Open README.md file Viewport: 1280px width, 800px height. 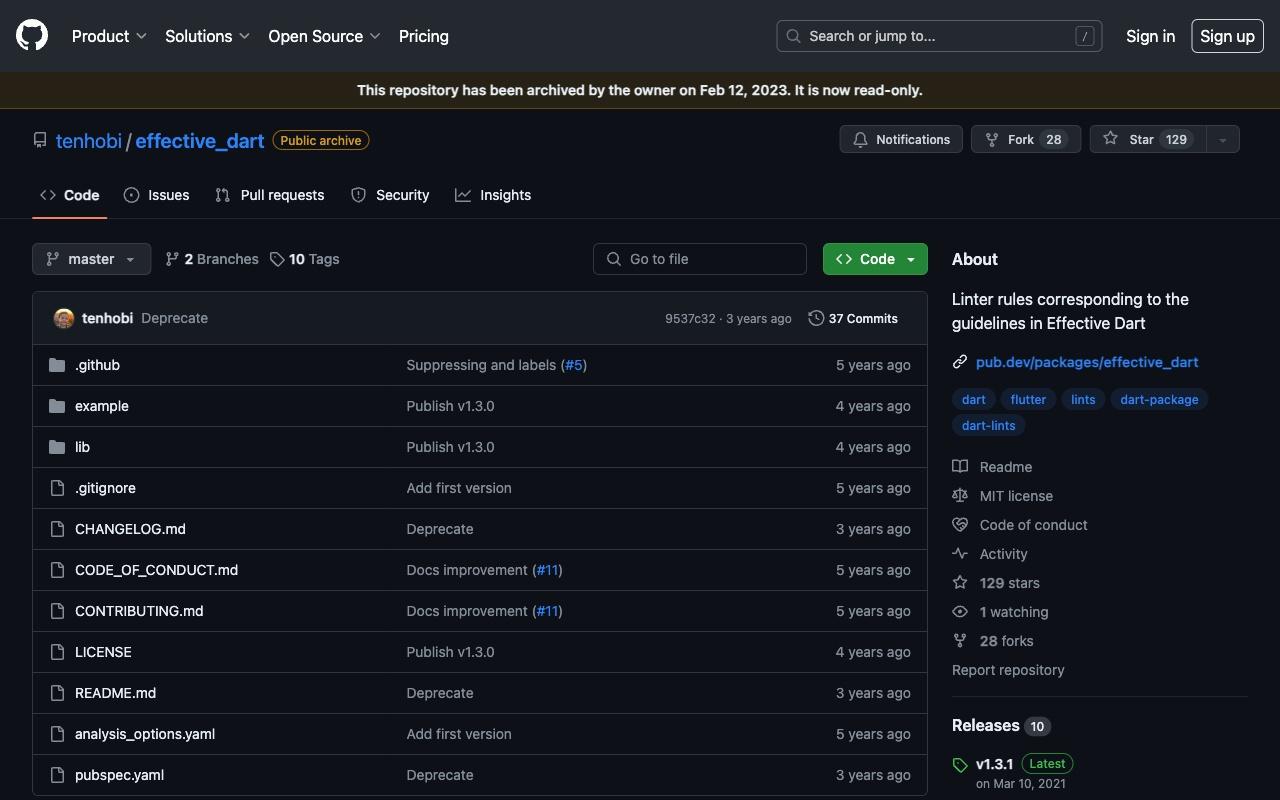[115, 693]
